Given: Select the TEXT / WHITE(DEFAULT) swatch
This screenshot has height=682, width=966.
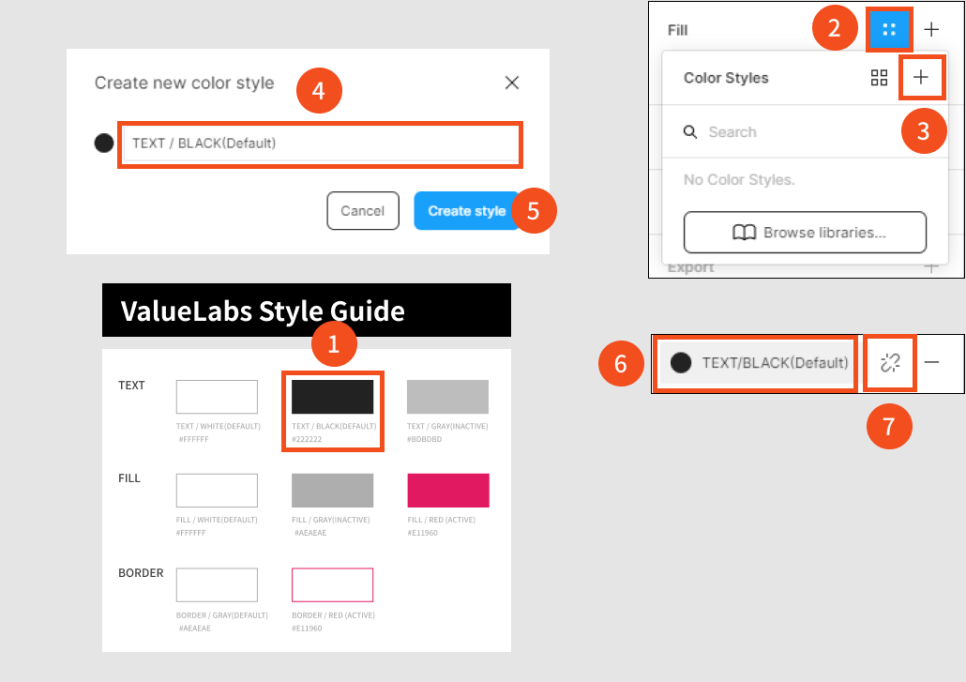Looking at the screenshot, I should coord(217,397).
